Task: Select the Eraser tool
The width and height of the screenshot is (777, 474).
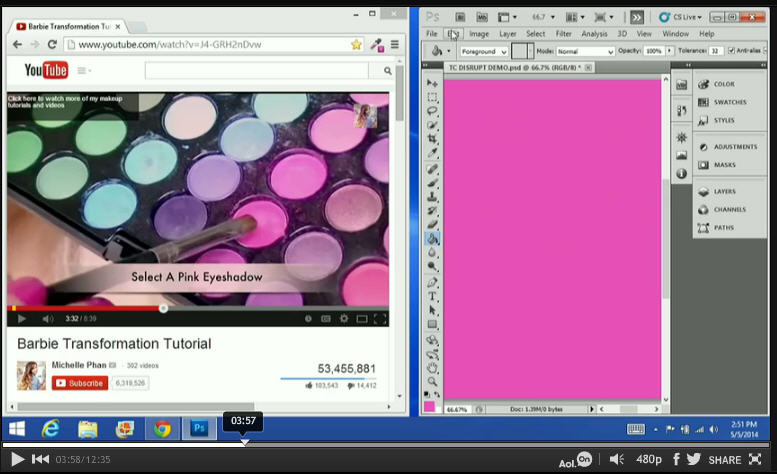Action: click(x=432, y=224)
